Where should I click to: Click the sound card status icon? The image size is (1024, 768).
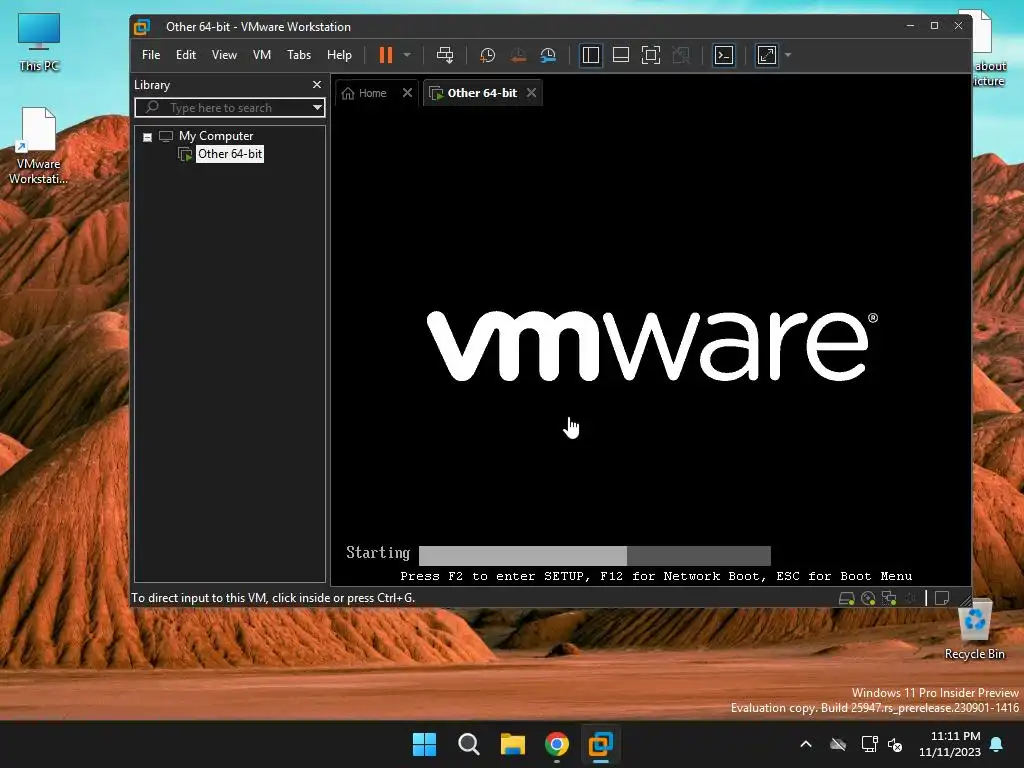click(910, 598)
